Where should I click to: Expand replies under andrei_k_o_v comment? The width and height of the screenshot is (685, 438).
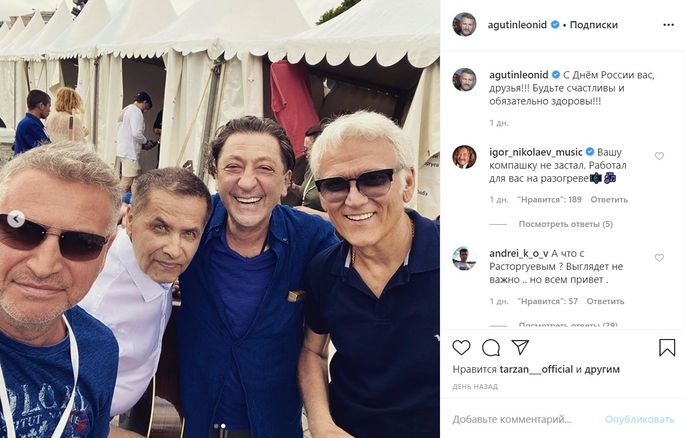click(568, 325)
